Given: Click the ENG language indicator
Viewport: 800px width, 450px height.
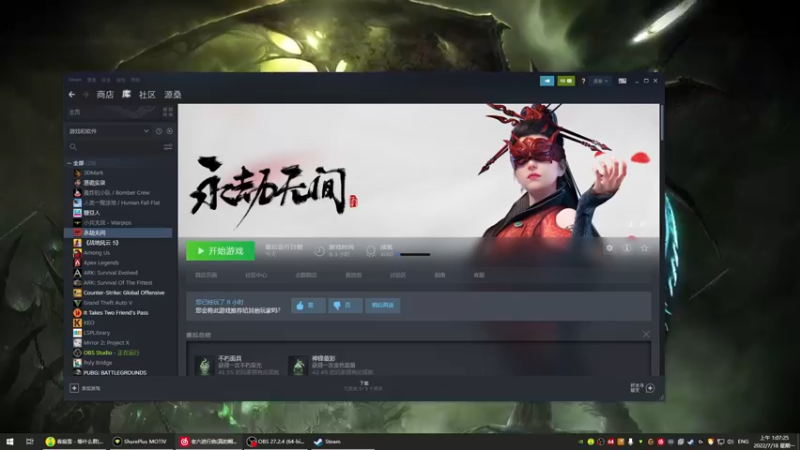Looking at the screenshot, I should pyautogui.click(x=743, y=442).
